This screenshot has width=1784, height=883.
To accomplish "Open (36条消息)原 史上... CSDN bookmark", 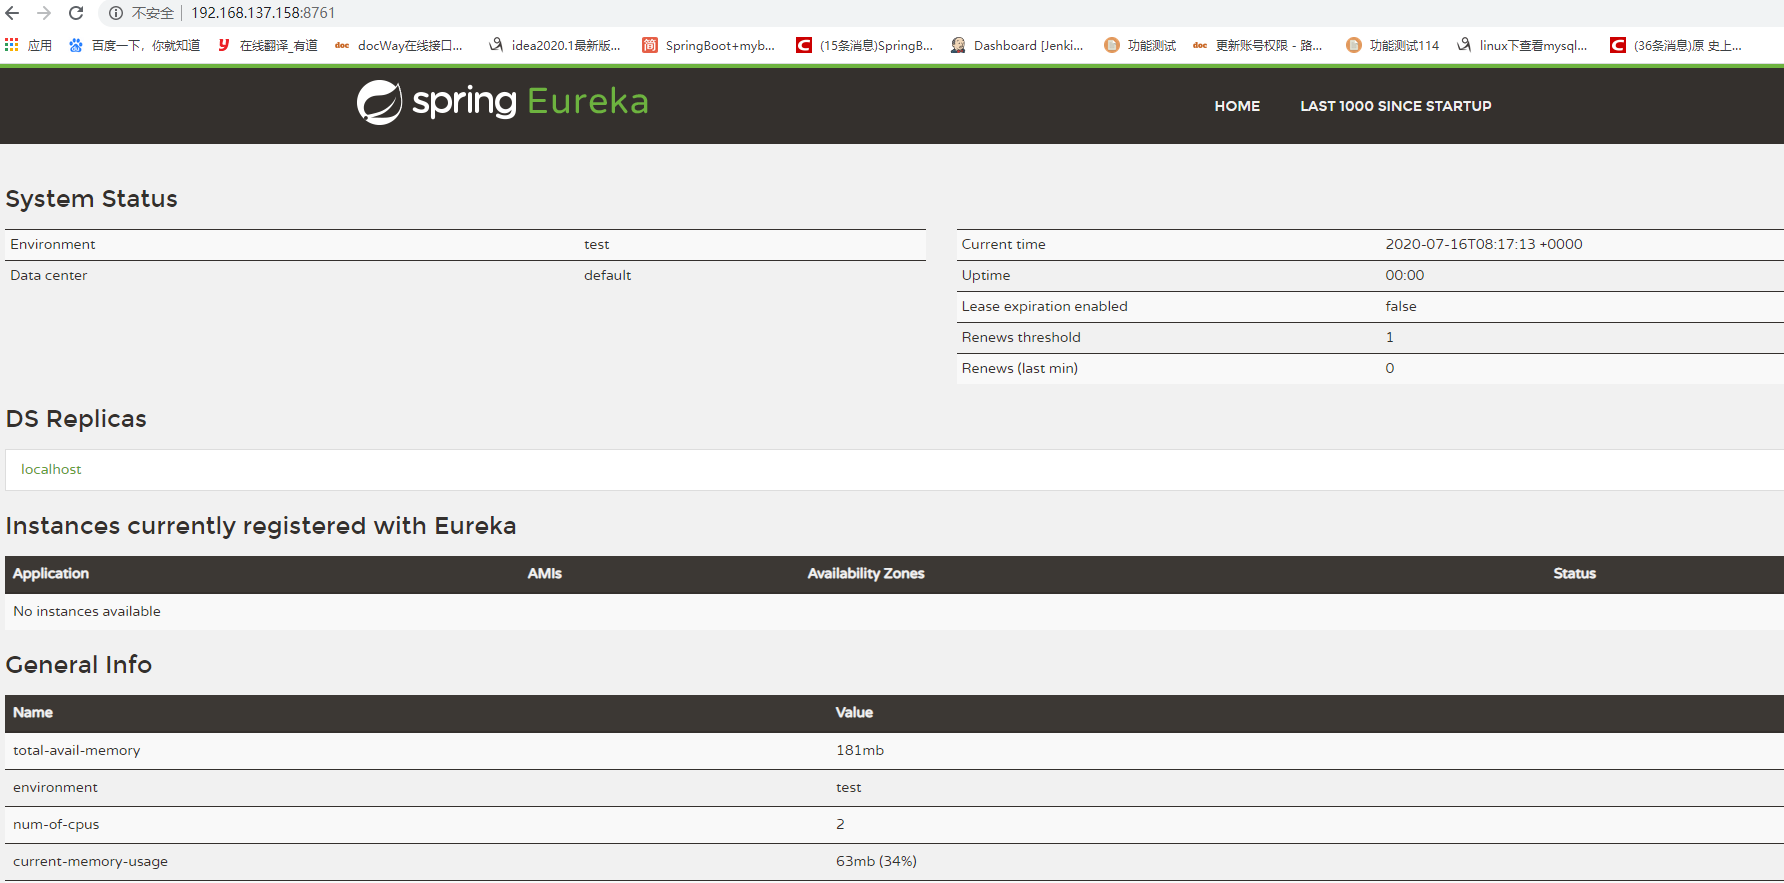I will tap(1676, 45).
